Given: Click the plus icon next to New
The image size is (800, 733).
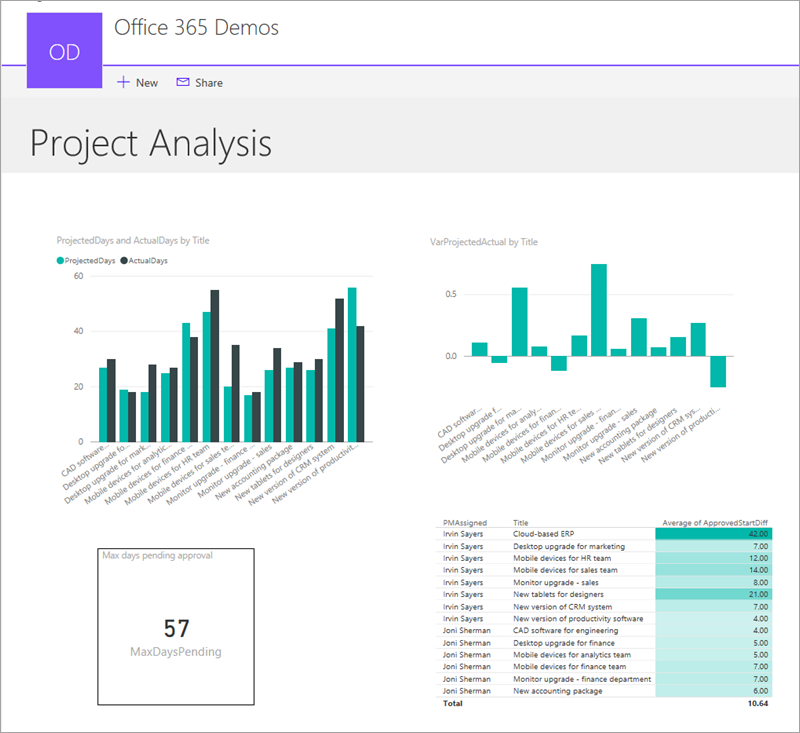Looking at the screenshot, I should 123,82.
